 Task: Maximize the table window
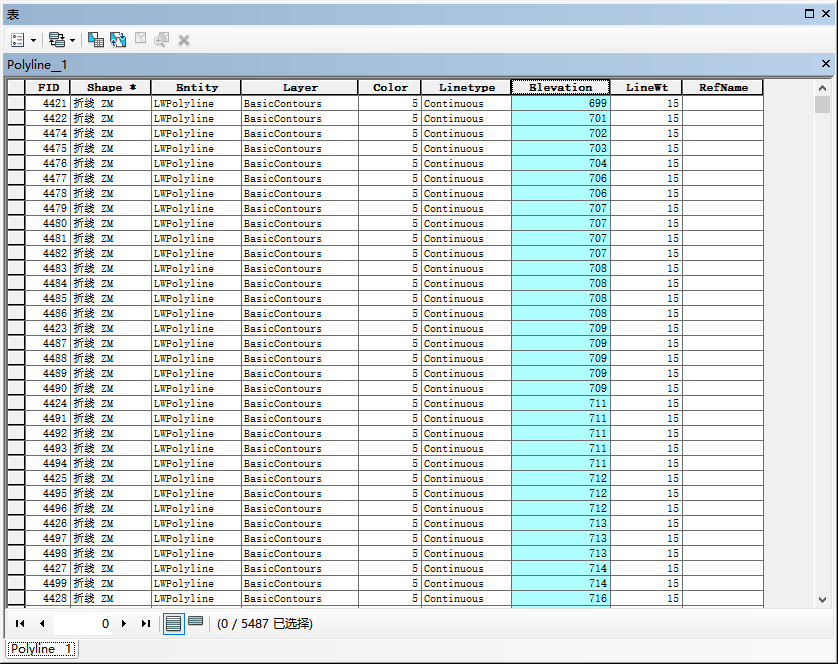coord(810,14)
